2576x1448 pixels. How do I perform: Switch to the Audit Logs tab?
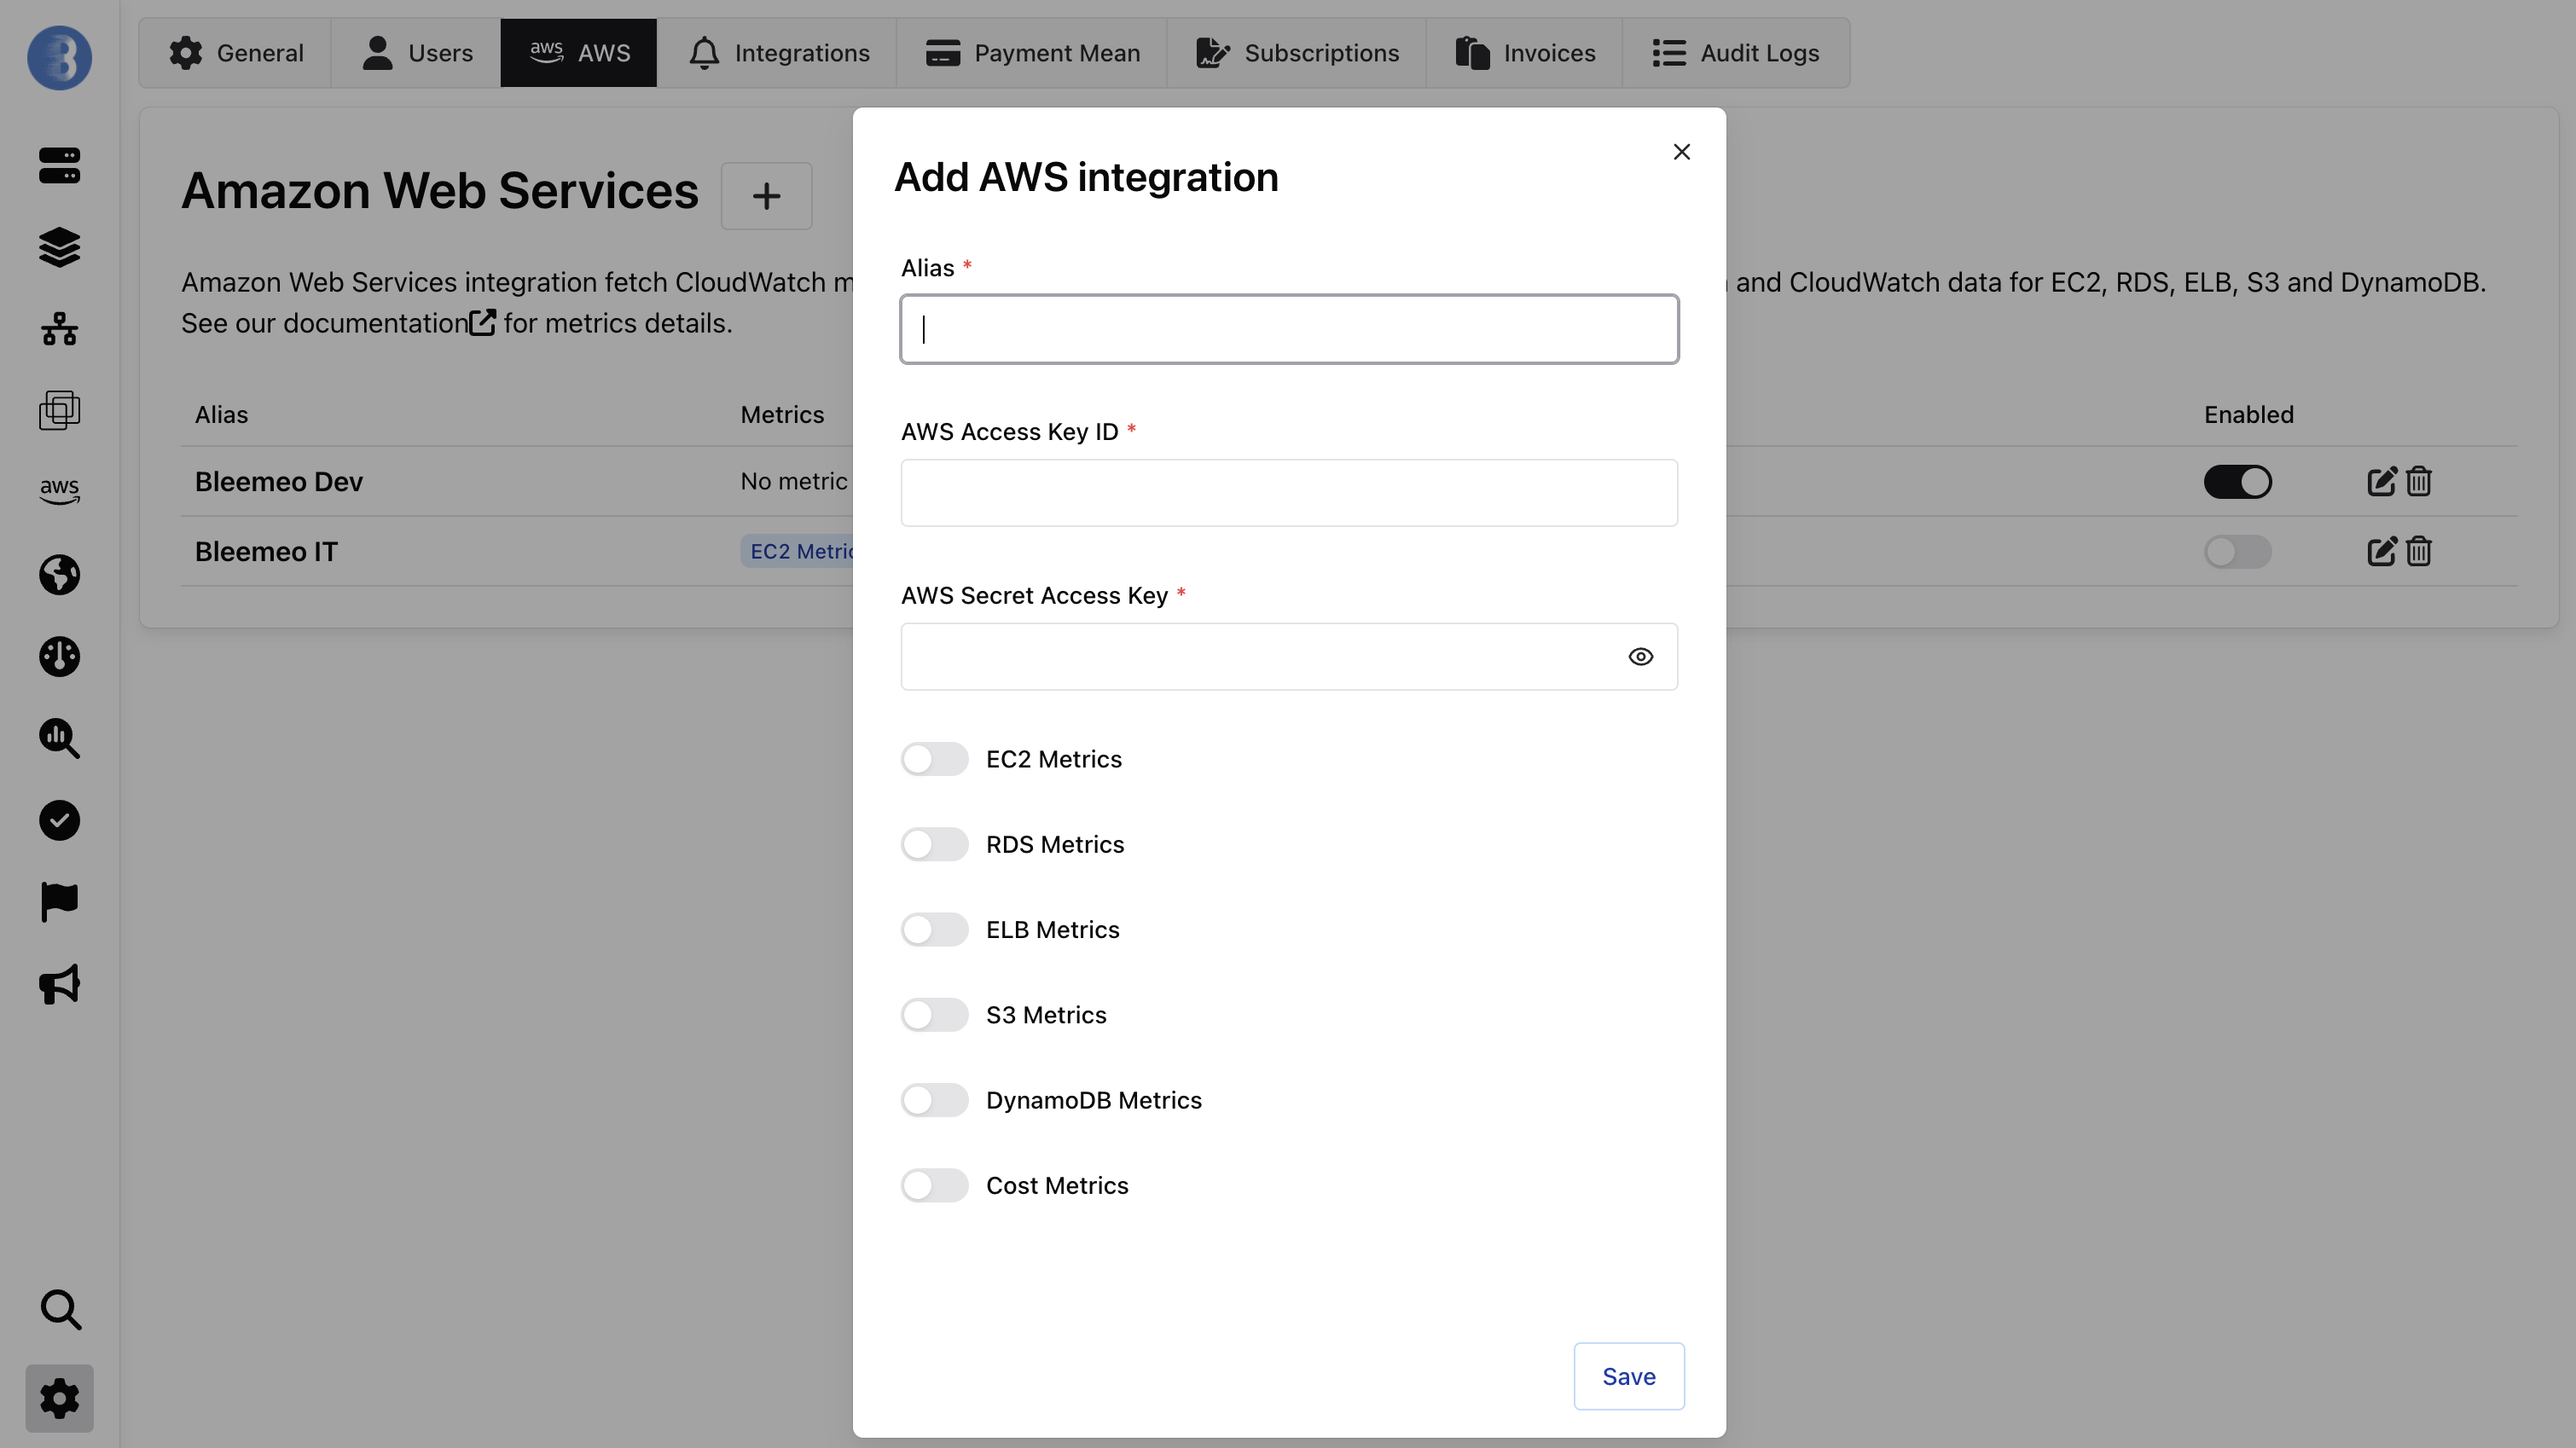pos(1736,52)
